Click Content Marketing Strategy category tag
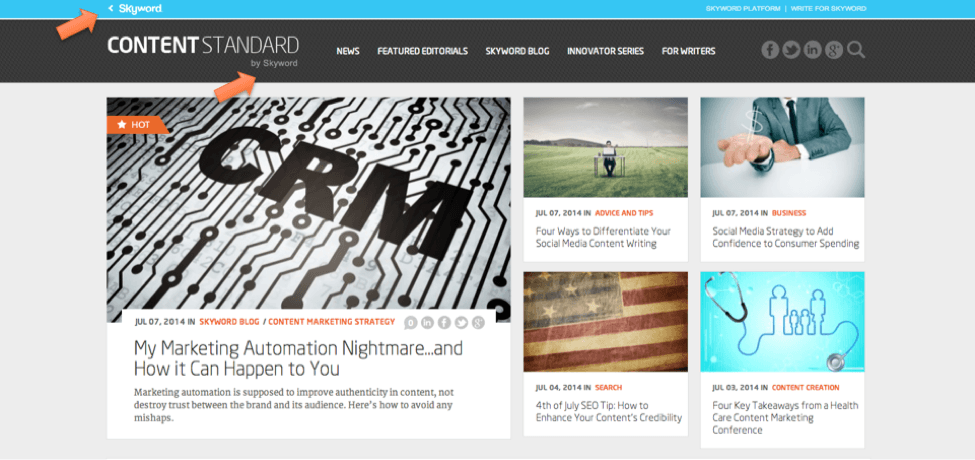This screenshot has height=460, width=975. point(331,322)
